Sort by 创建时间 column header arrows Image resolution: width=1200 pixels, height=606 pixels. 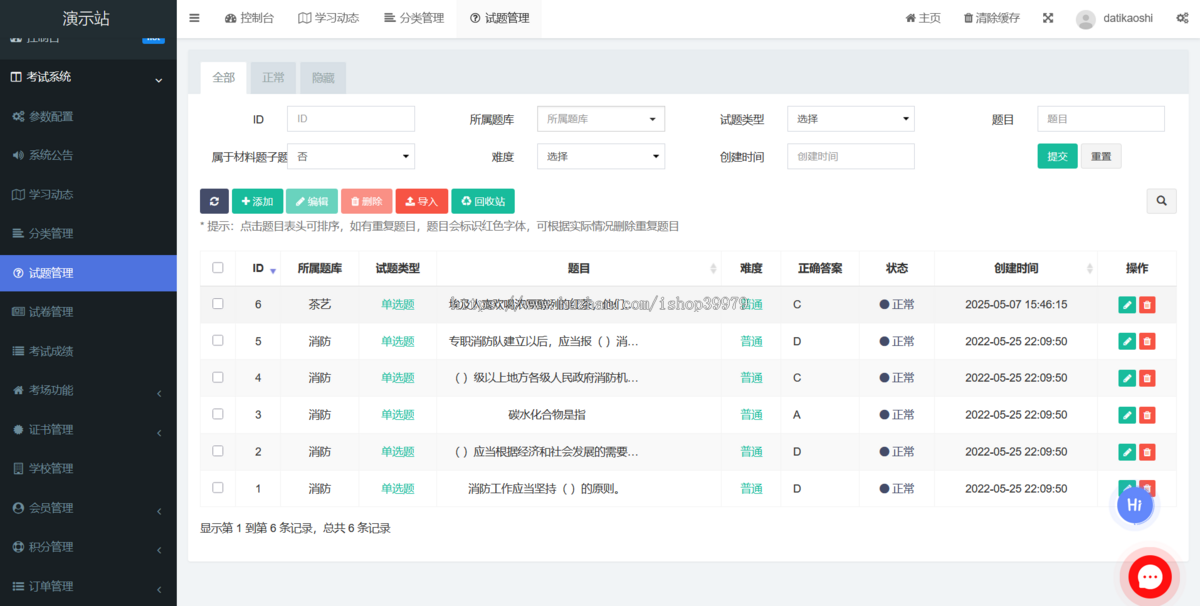click(1089, 269)
